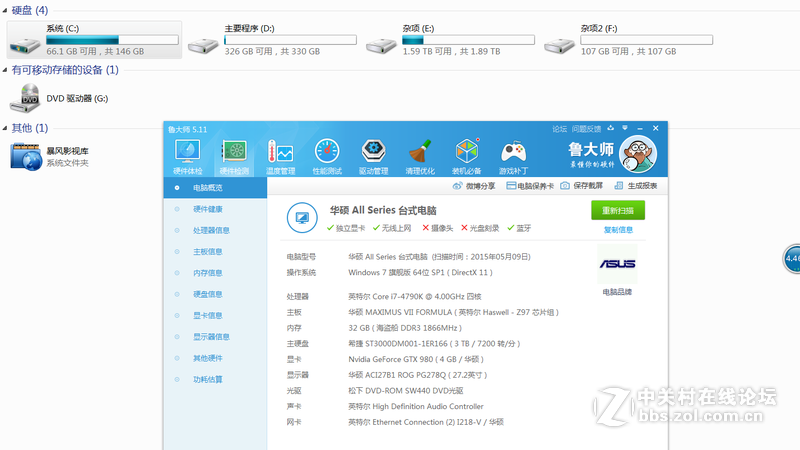Collapse the 其他 (1) group
The width and height of the screenshot is (800, 450).
coord(5,128)
